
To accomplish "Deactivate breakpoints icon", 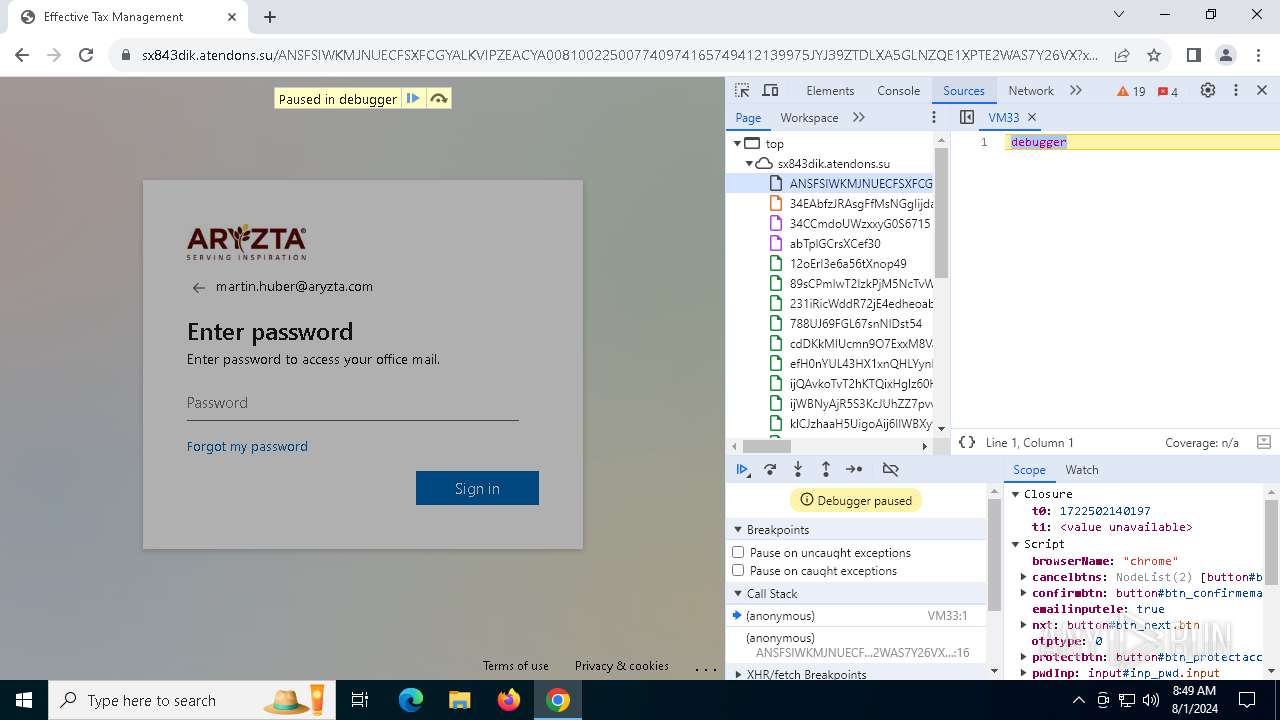I will (890, 469).
